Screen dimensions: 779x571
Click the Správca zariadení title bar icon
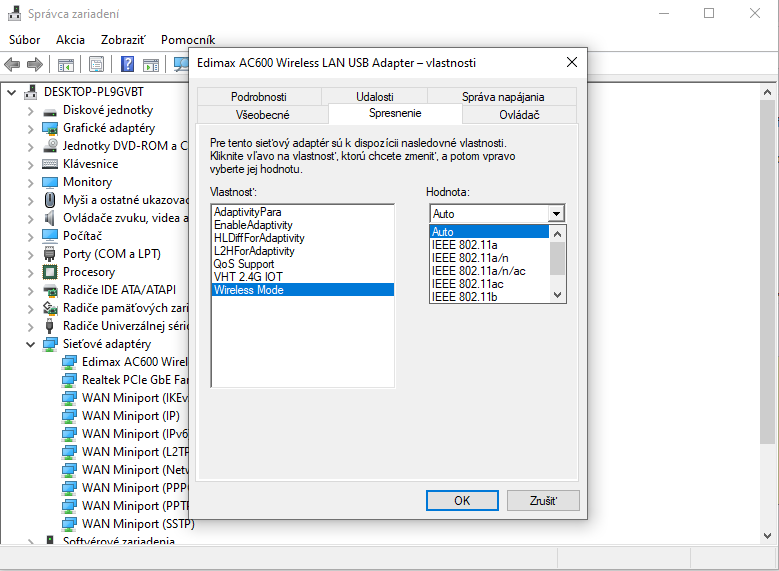[14, 13]
